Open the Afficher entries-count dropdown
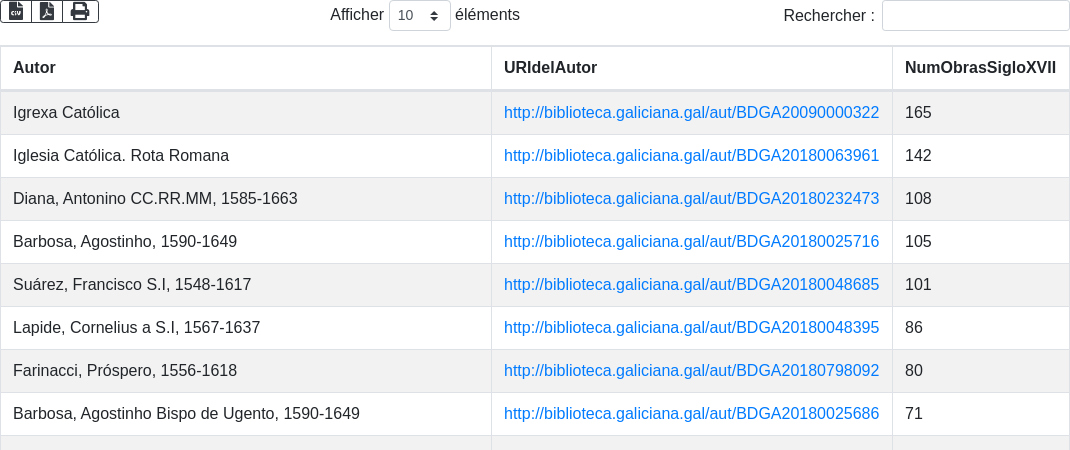1070x450 pixels. click(419, 15)
